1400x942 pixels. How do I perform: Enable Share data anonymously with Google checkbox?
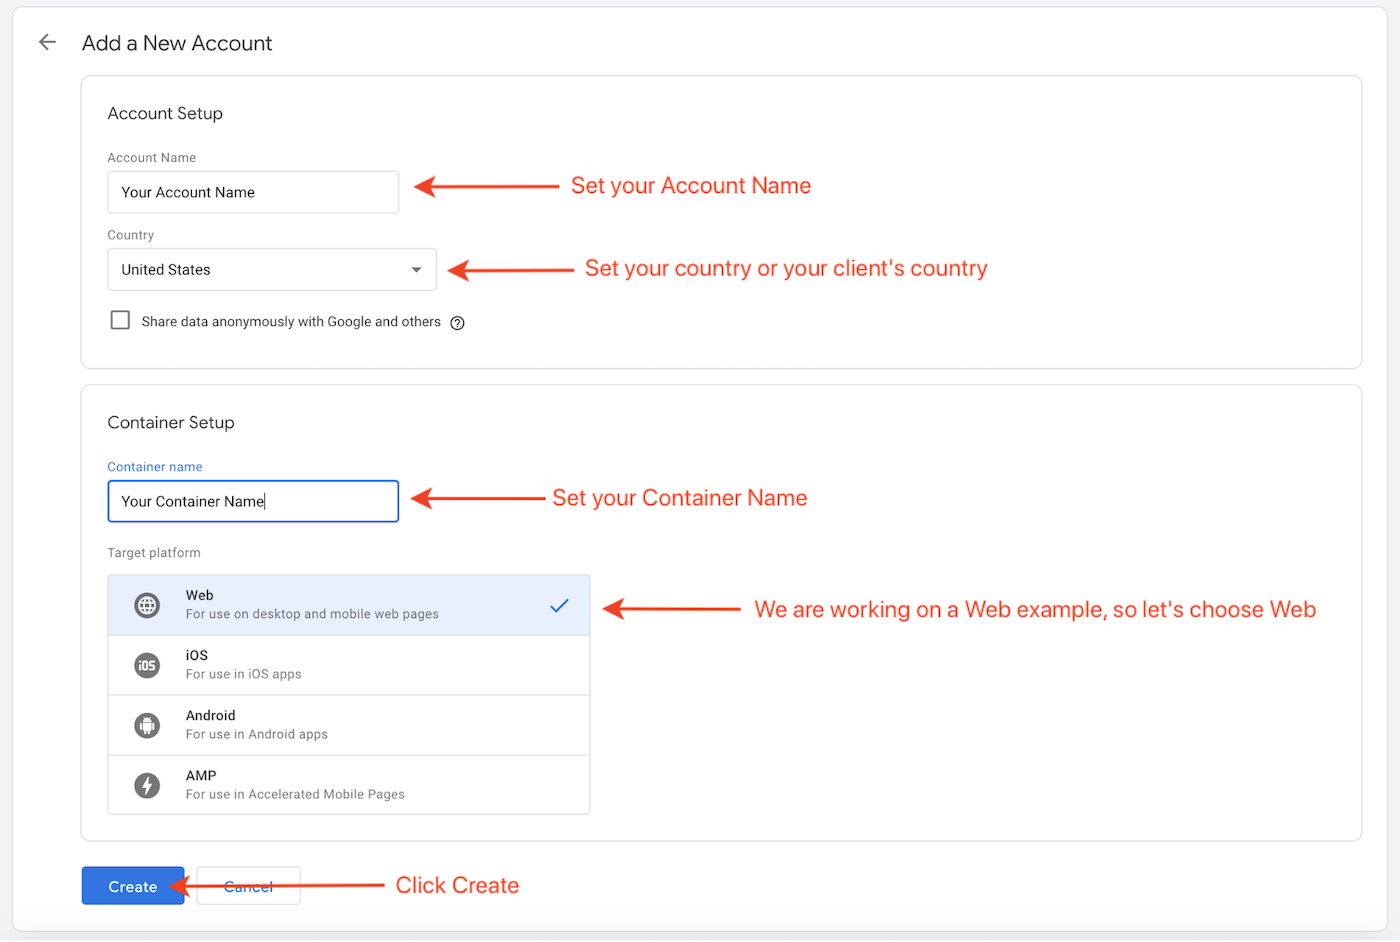tap(120, 320)
